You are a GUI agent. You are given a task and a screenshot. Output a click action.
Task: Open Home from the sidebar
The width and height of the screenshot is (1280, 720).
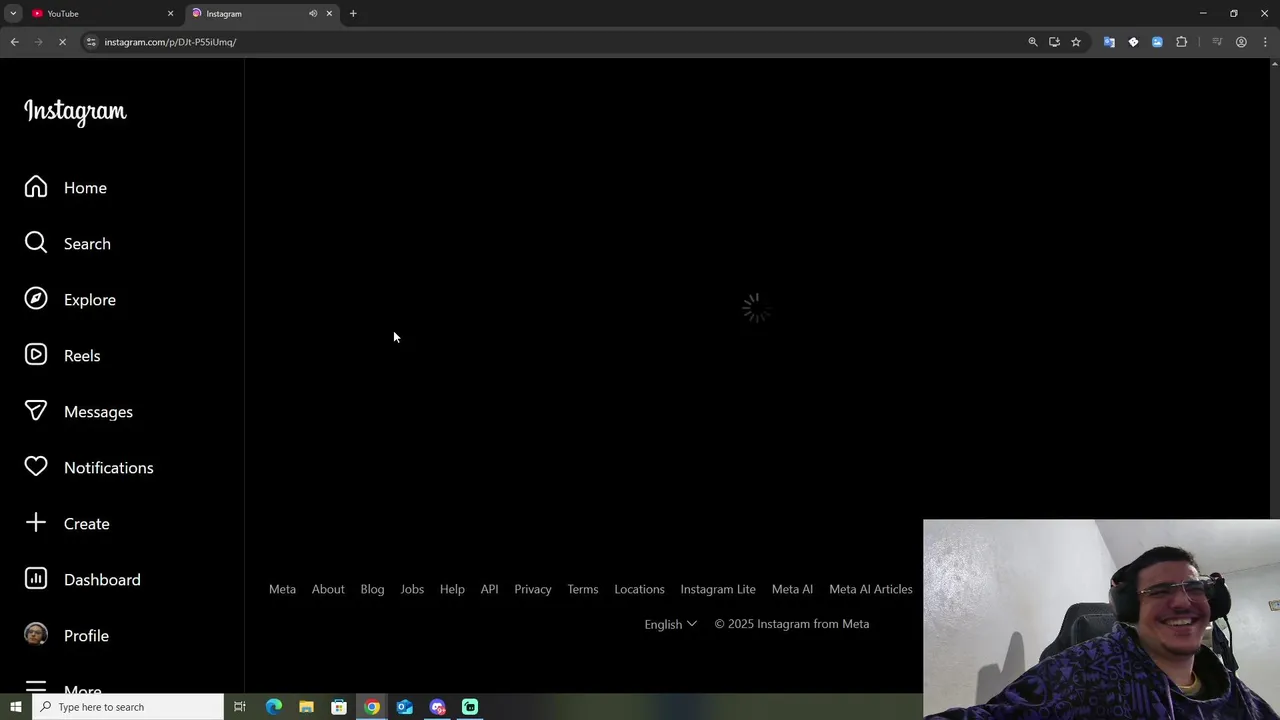click(x=66, y=188)
